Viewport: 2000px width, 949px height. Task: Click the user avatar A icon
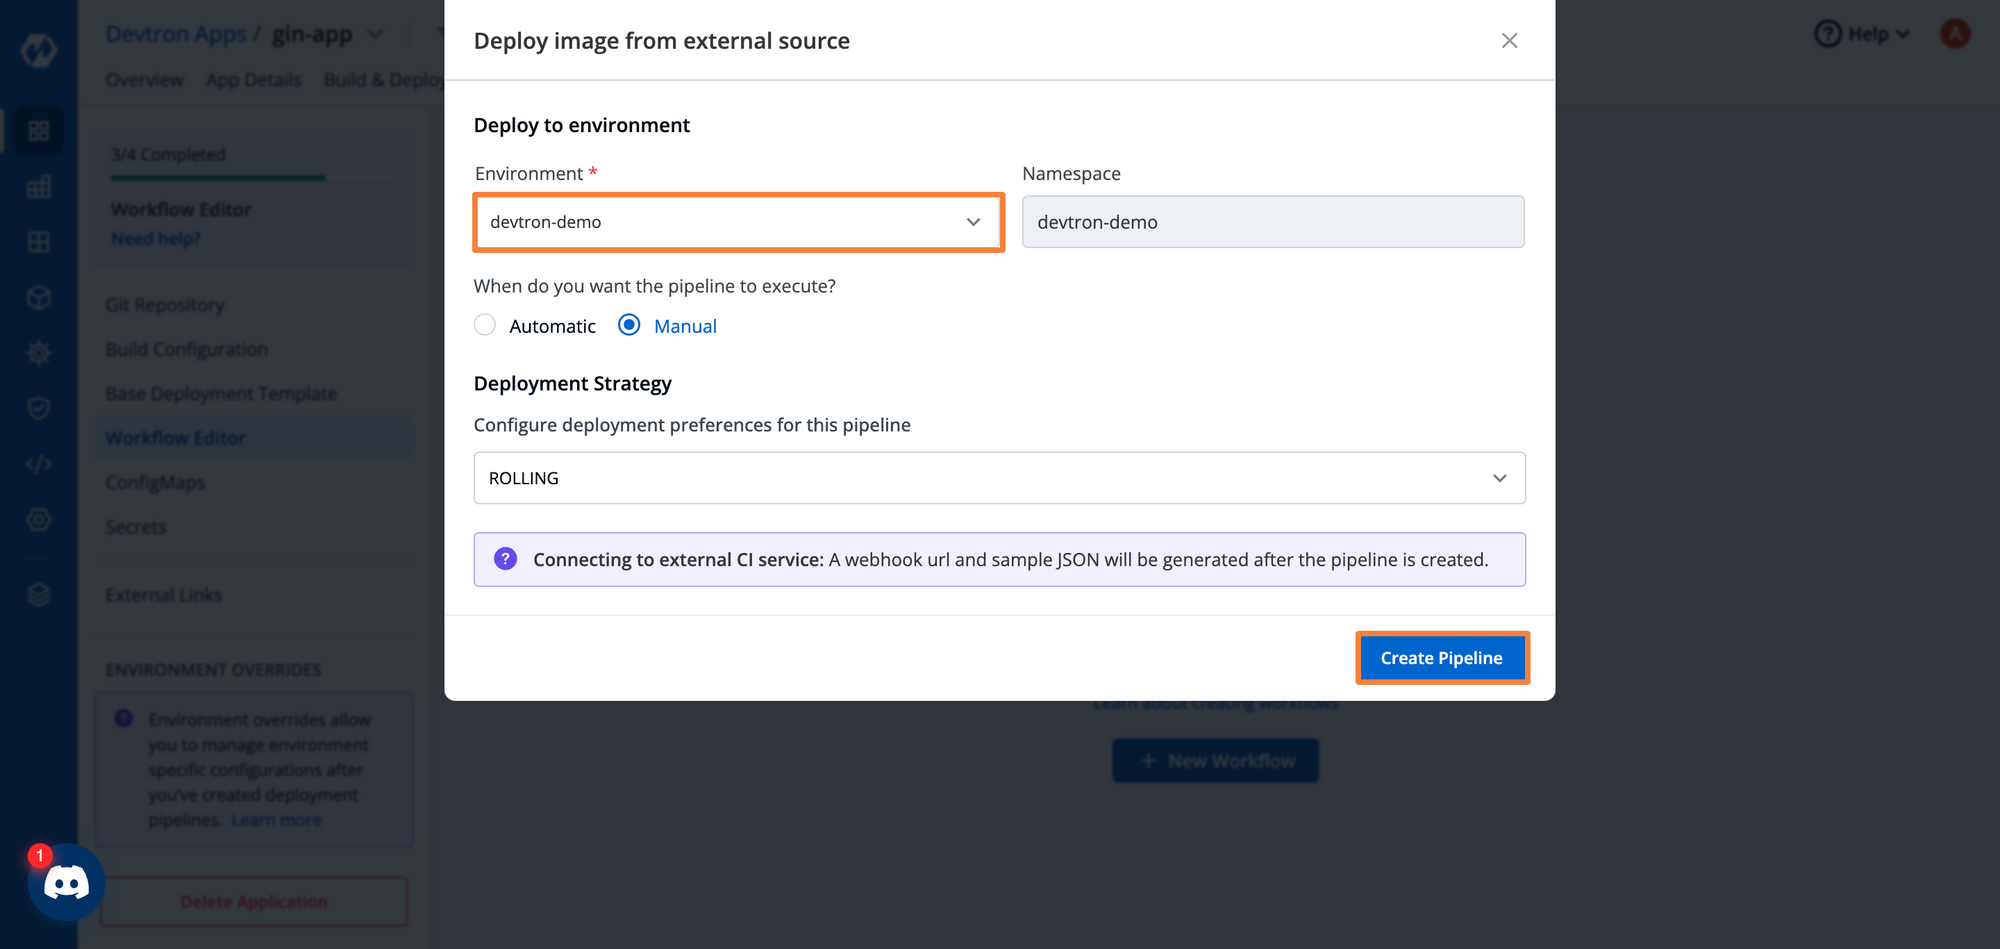click(1955, 34)
